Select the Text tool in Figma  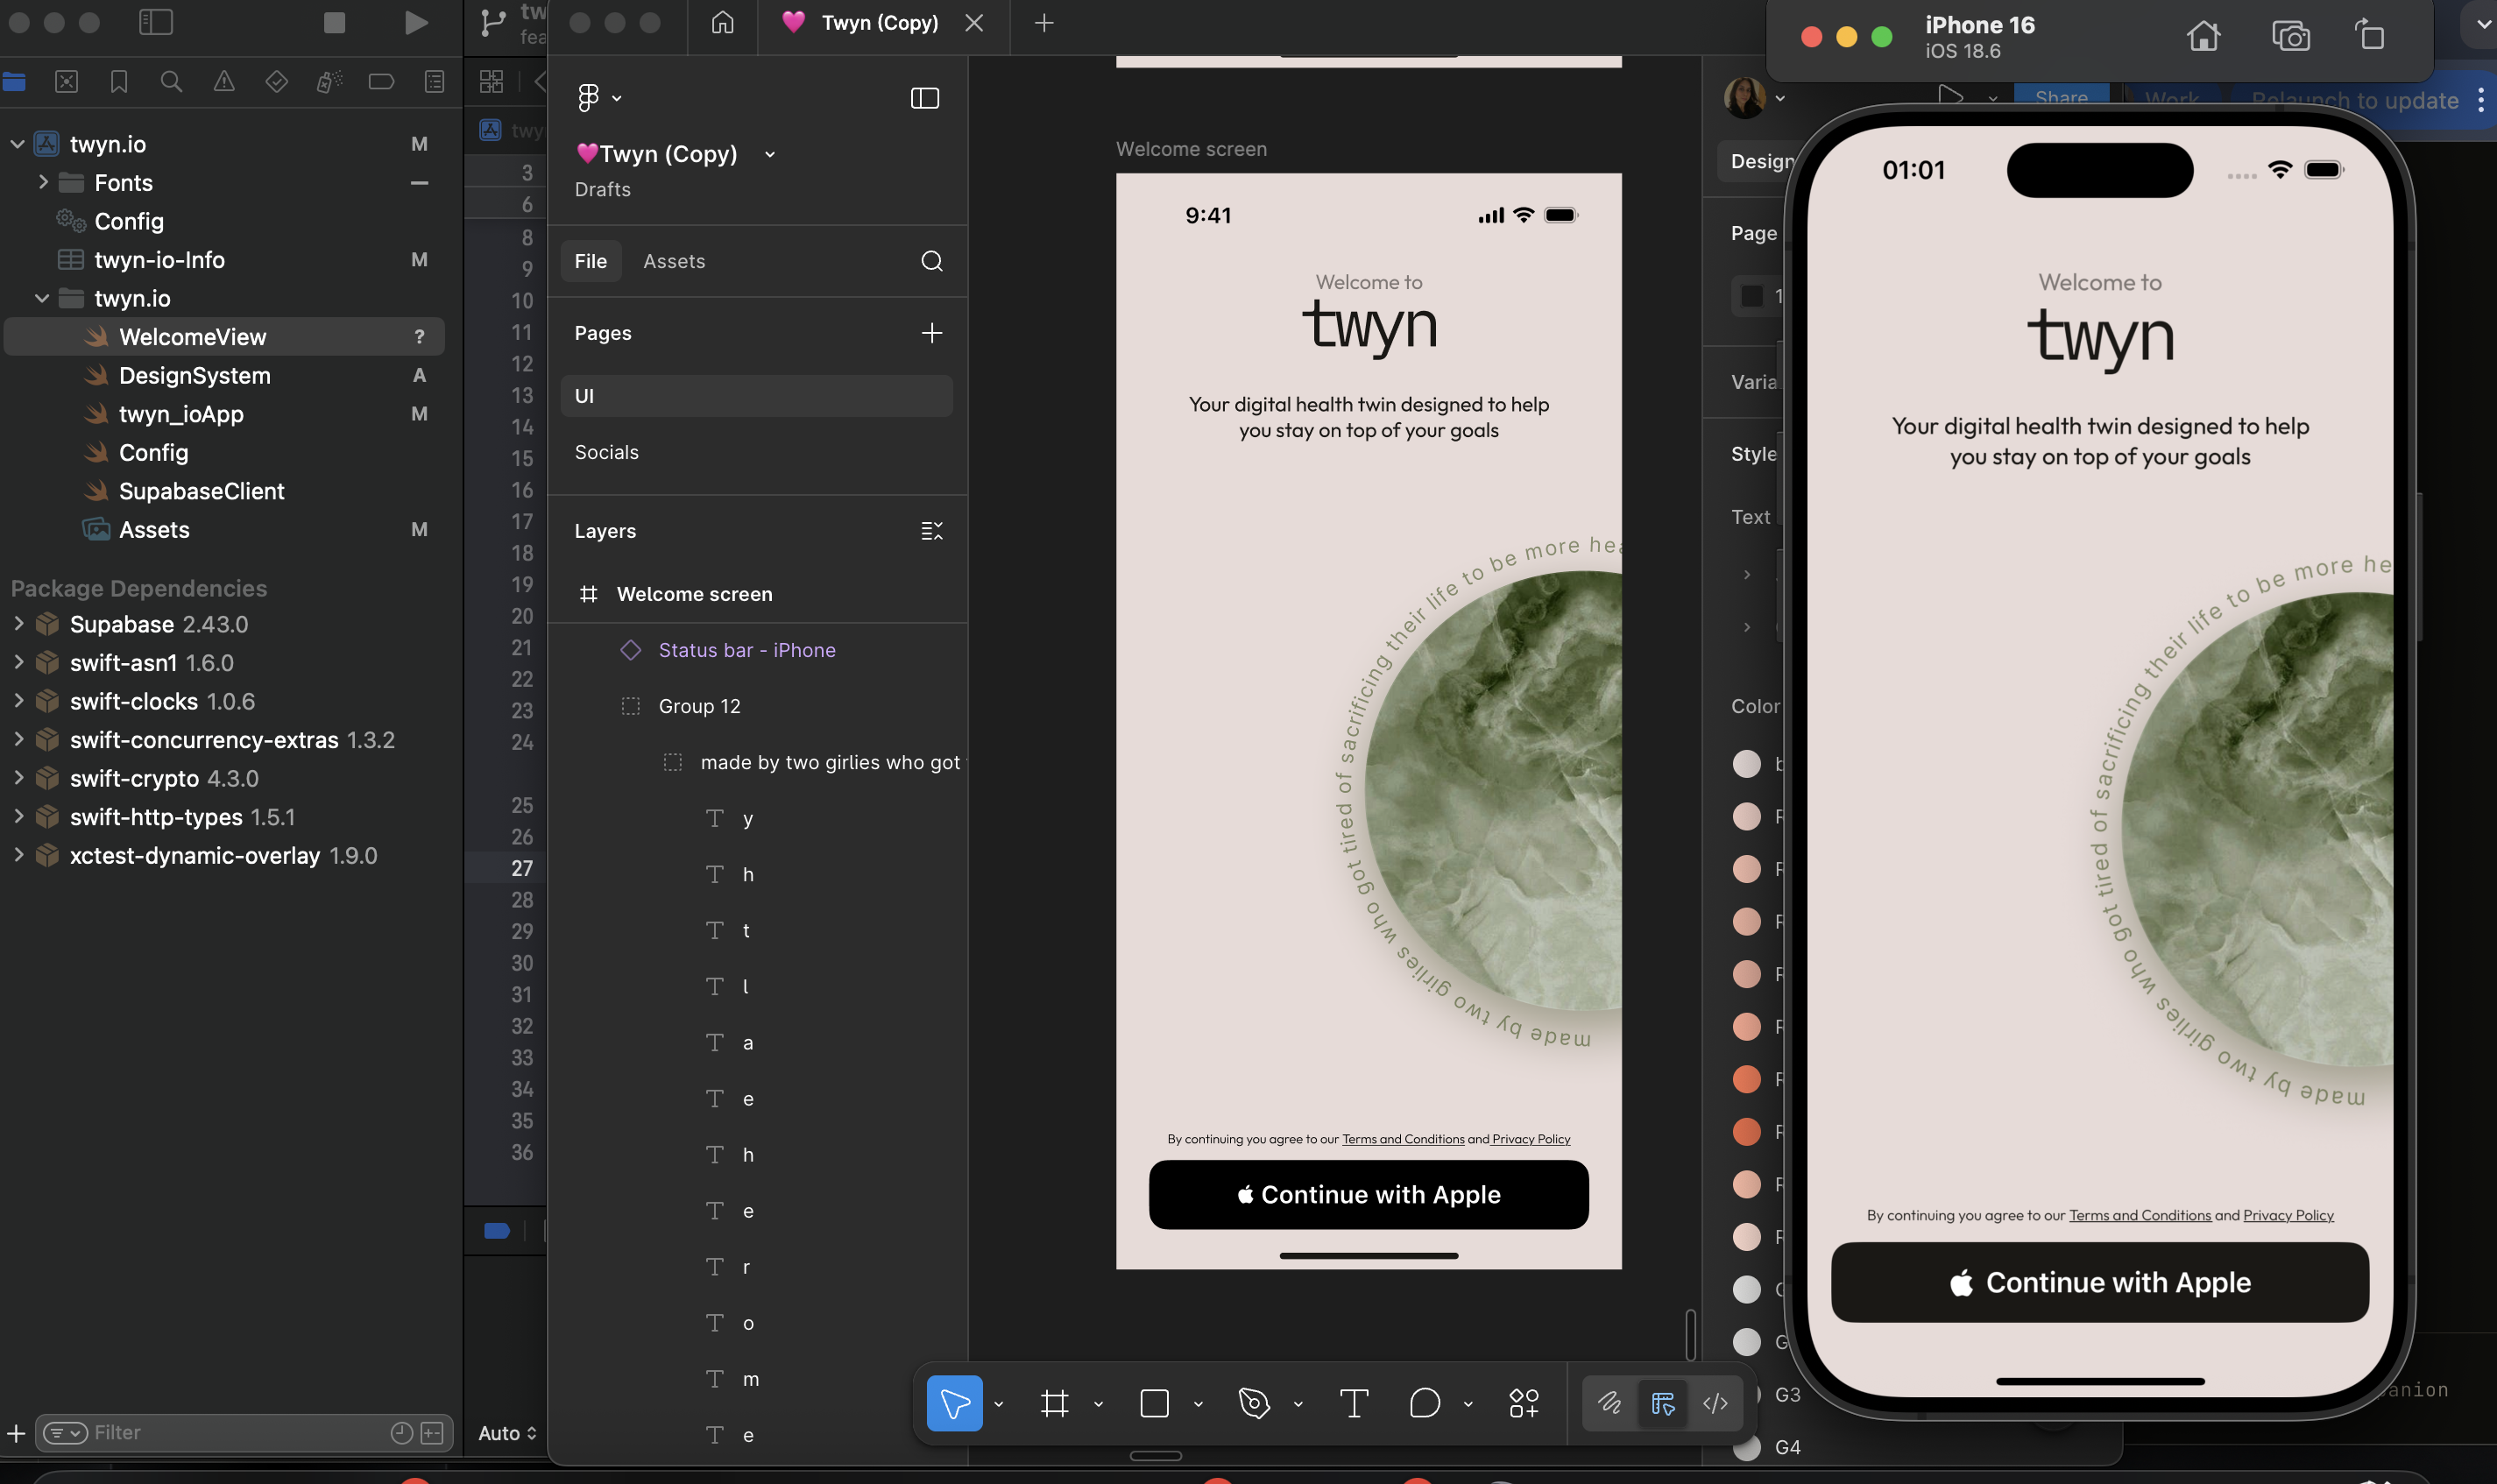[x=1354, y=1403]
